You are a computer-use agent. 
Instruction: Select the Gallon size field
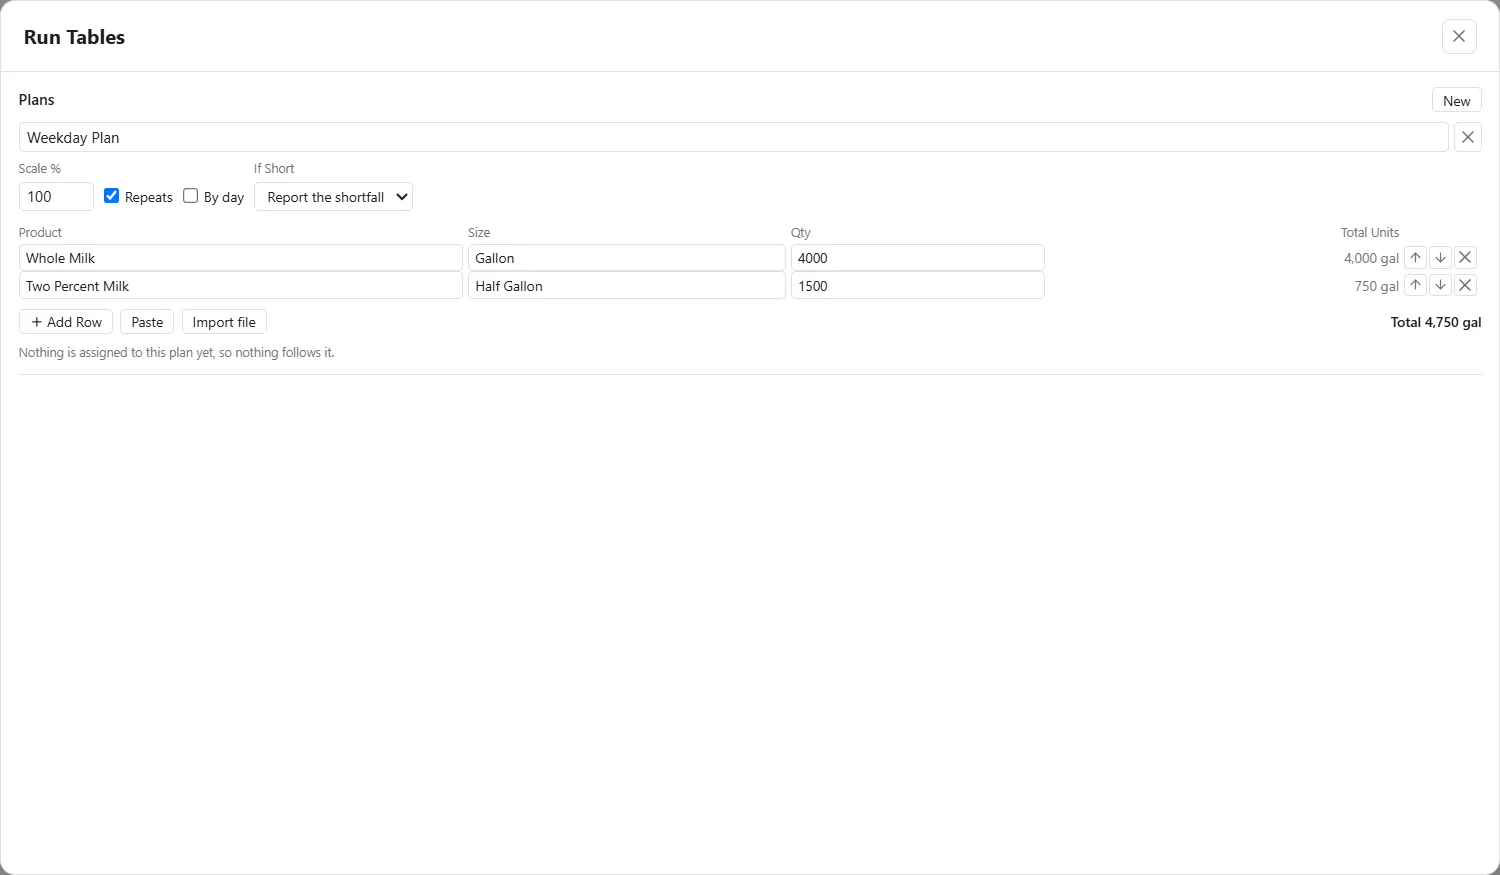tap(626, 258)
